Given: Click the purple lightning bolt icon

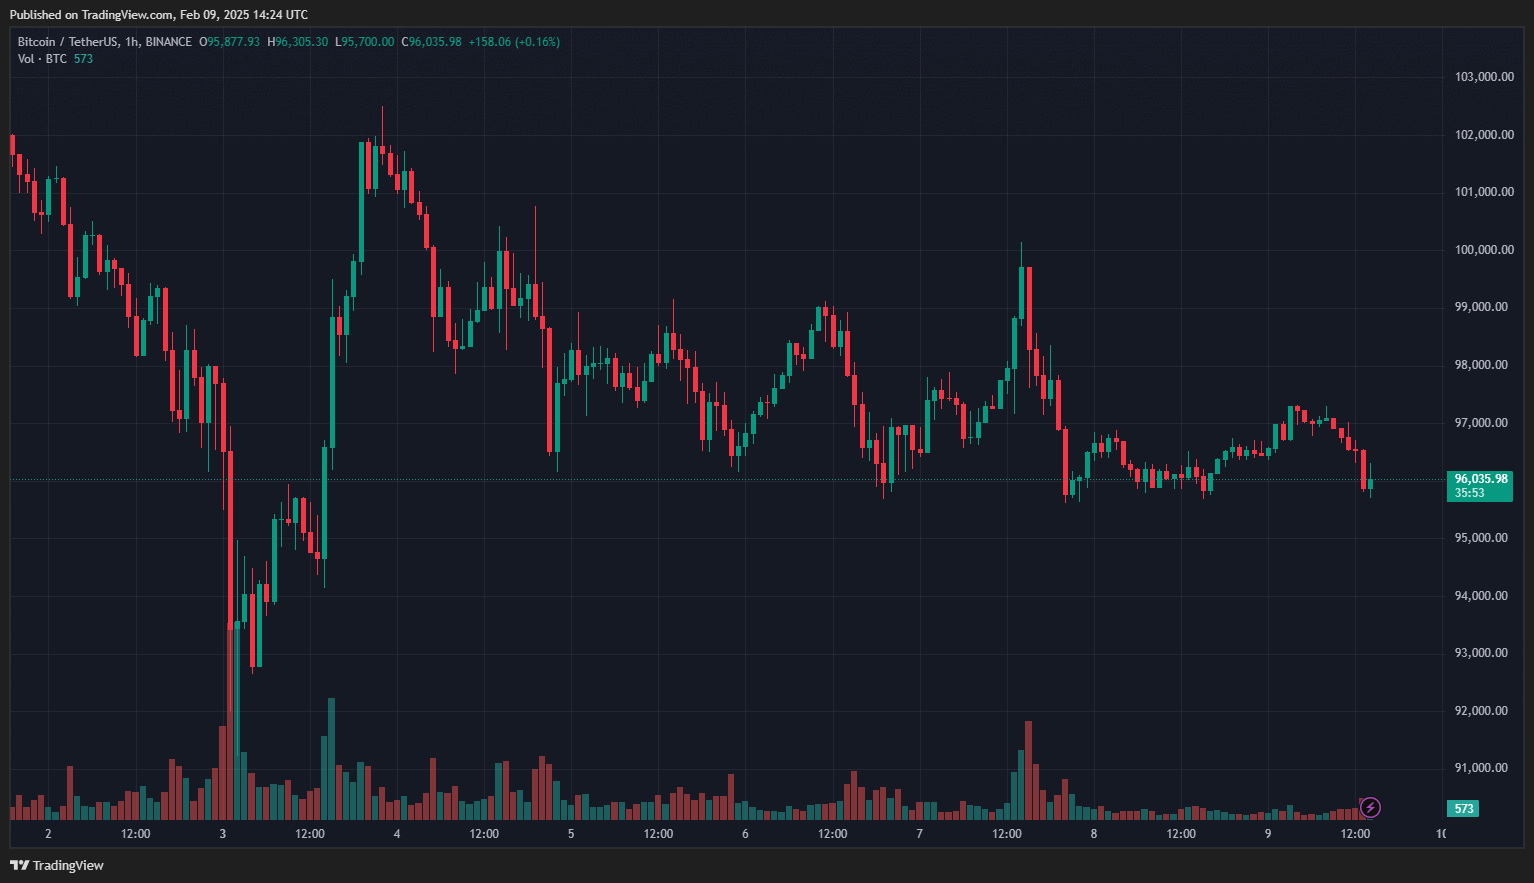Looking at the screenshot, I should (x=1370, y=807).
